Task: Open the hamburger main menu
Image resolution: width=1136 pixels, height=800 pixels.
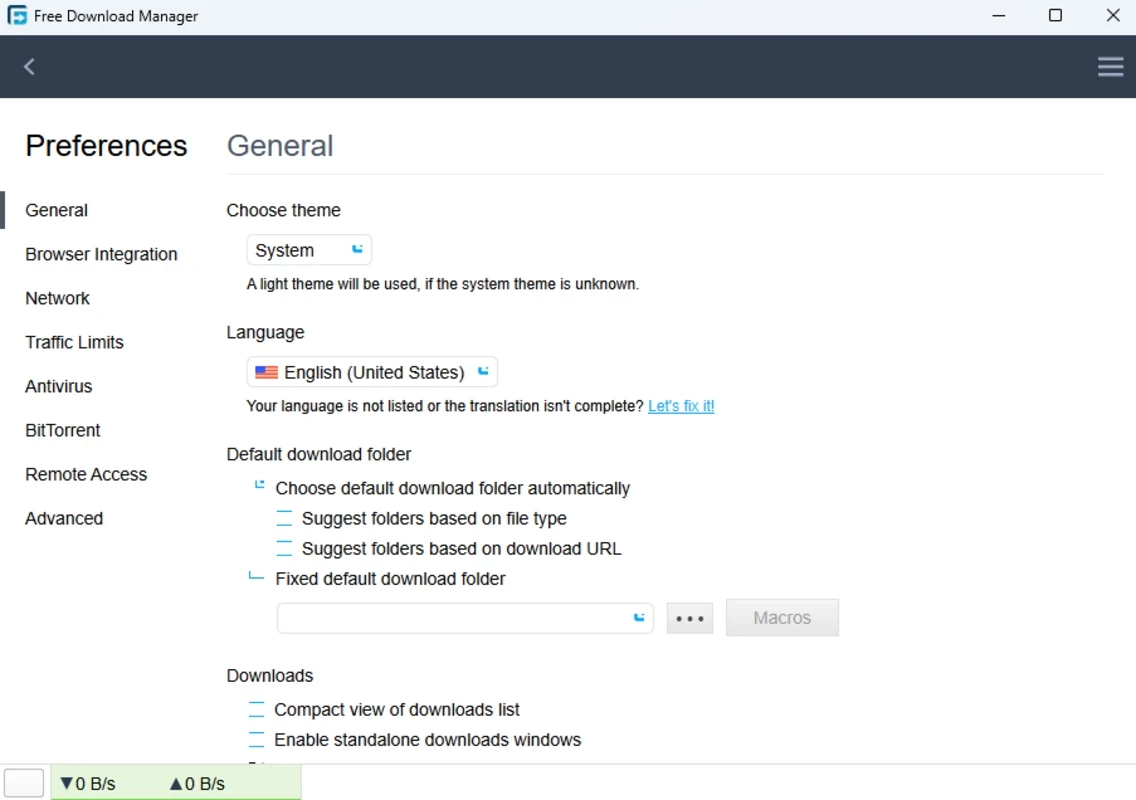Action: tap(1110, 66)
